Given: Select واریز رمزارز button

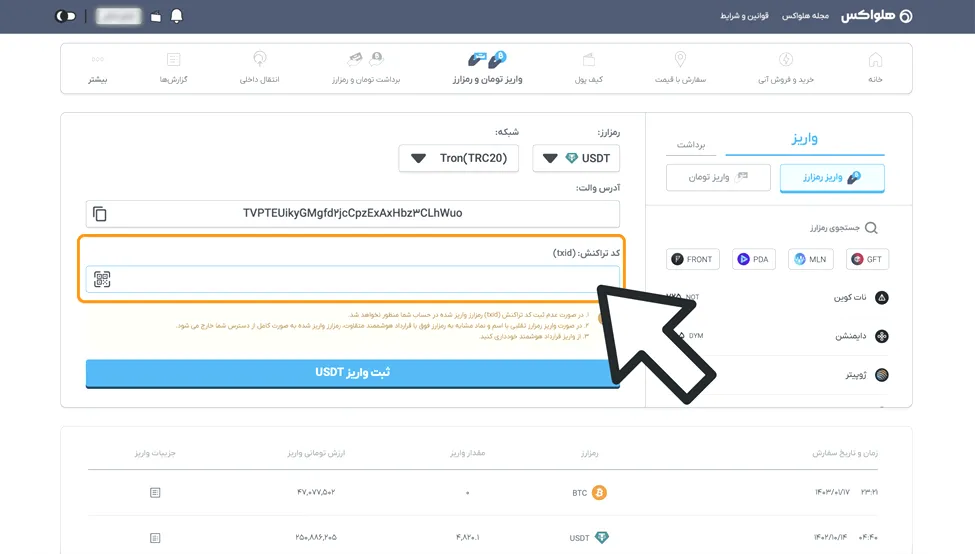Looking at the screenshot, I should point(832,177).
